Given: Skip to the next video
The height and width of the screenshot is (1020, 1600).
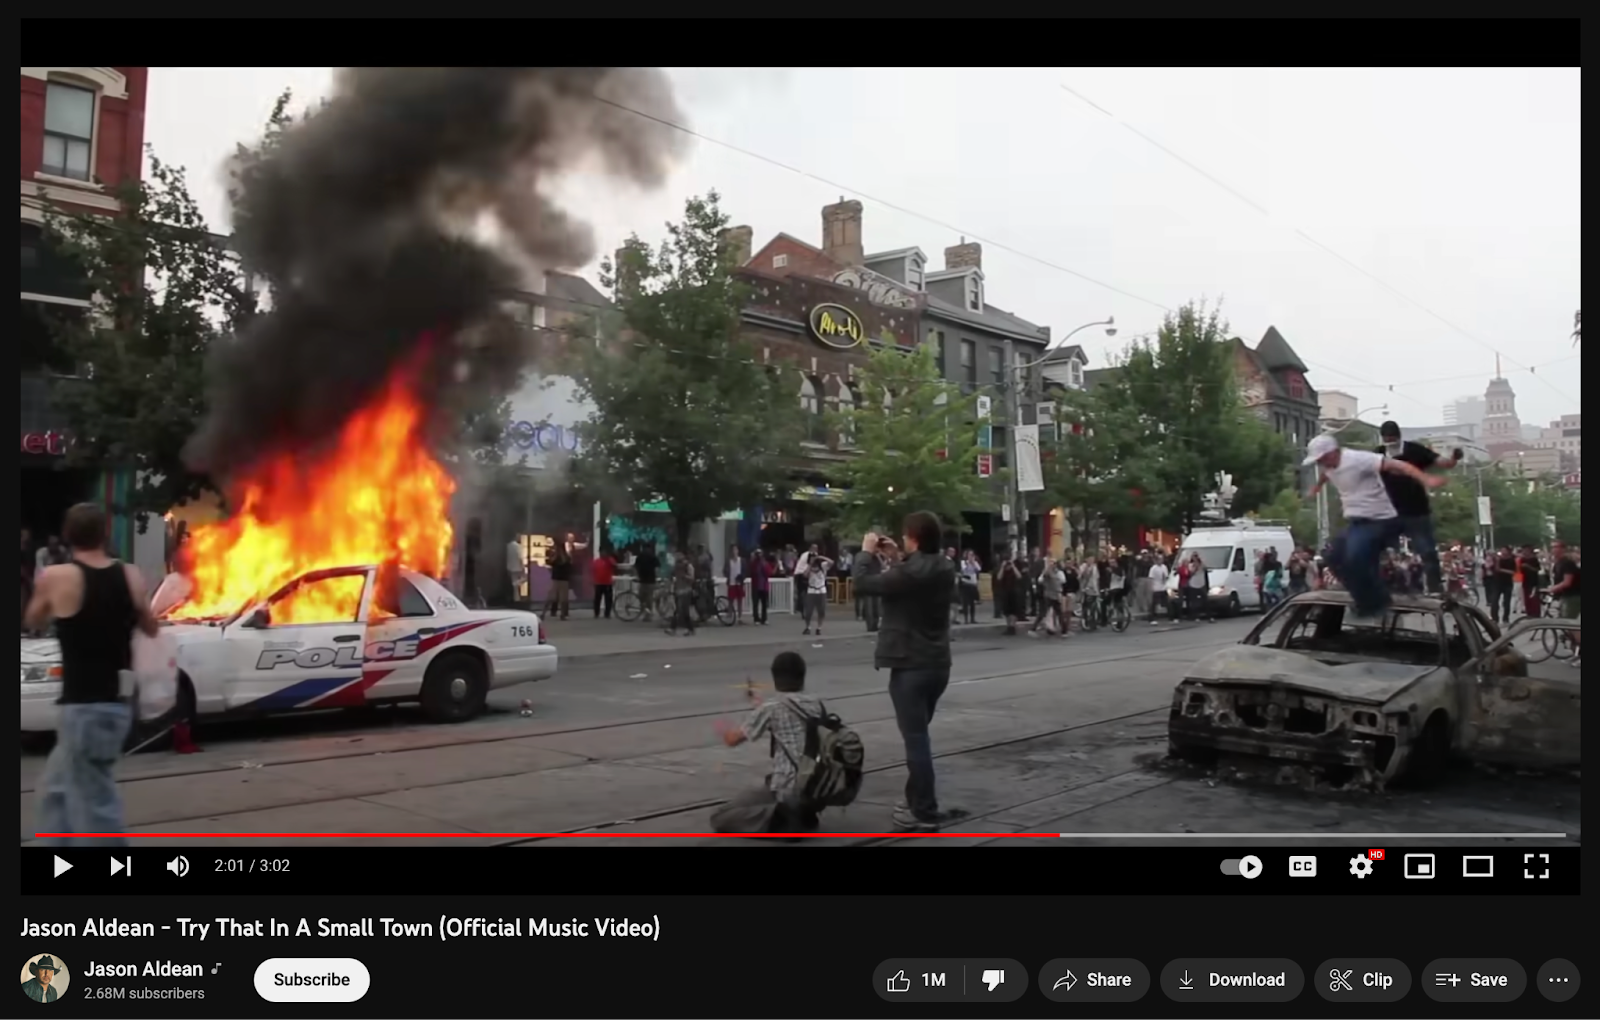Looking at the screenshot, I should [120, 866].
